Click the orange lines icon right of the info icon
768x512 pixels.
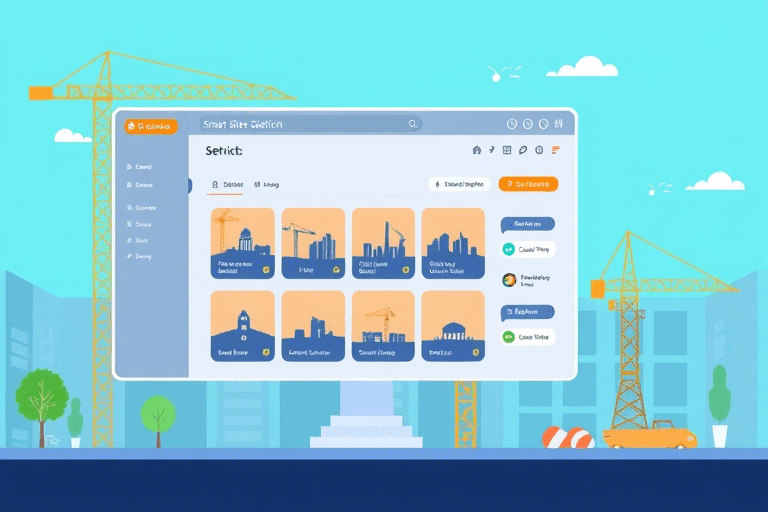point(555,150)
